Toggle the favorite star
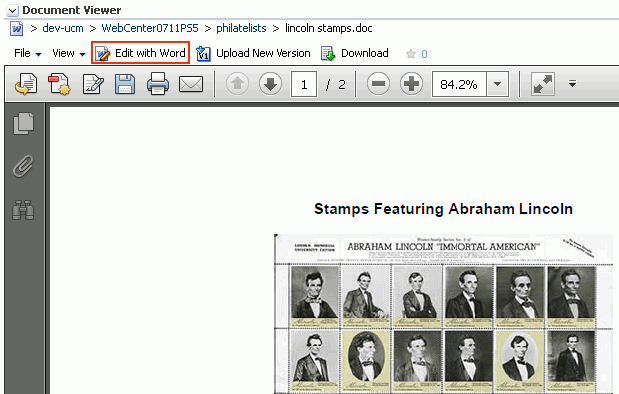619x394 pixels. coord(411,54)
